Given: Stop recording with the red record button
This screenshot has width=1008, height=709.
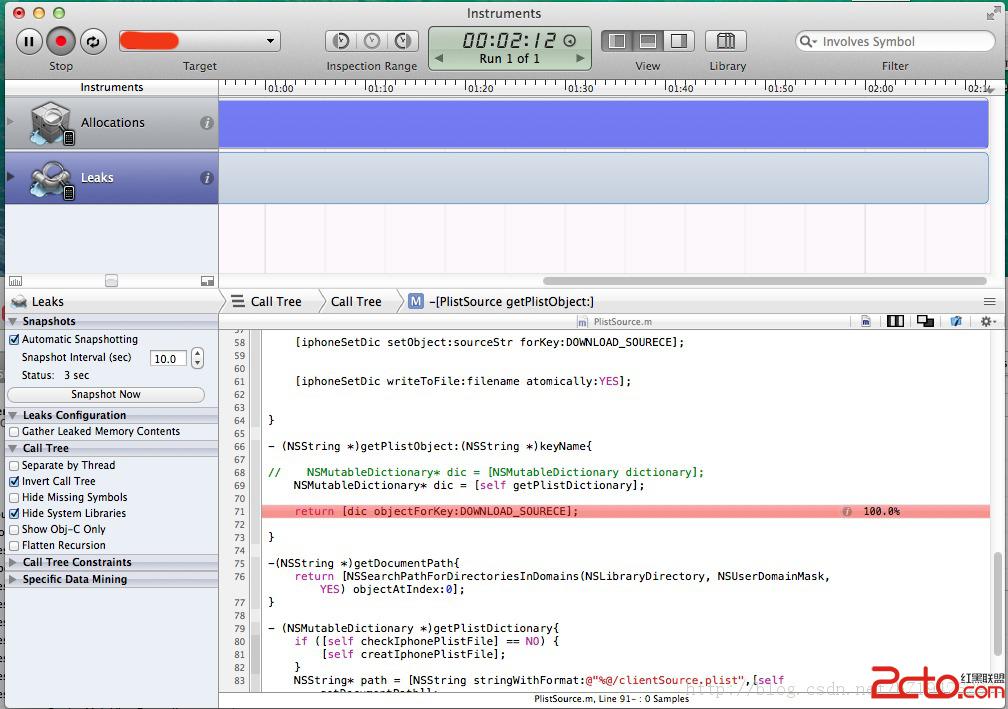Looking at the screenshot, I should click(61, 41).
